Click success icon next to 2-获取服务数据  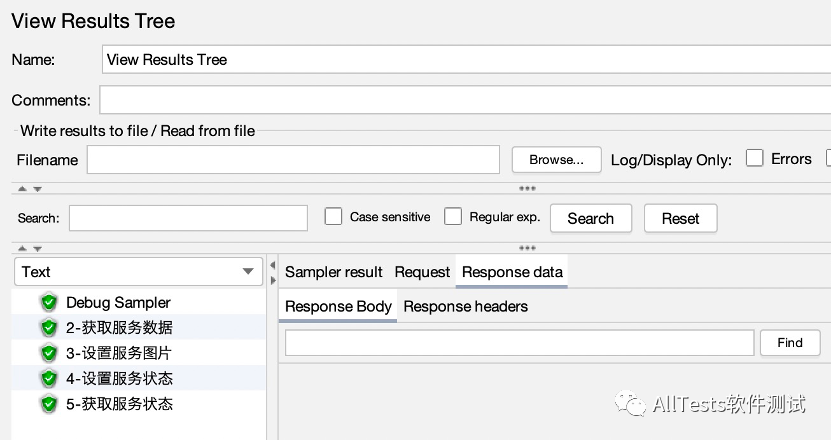(x=49, y=327)
